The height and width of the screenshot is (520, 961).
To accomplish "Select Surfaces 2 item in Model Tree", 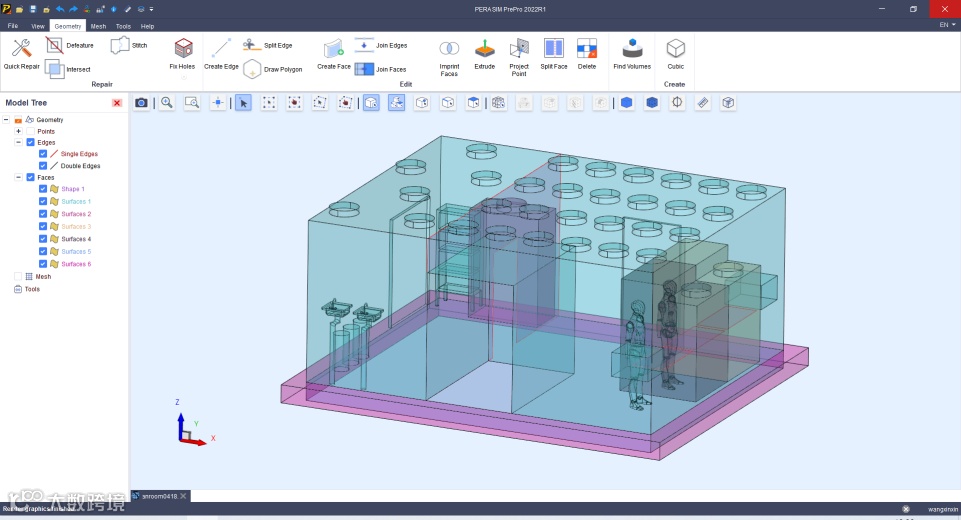I will point(75,214).
